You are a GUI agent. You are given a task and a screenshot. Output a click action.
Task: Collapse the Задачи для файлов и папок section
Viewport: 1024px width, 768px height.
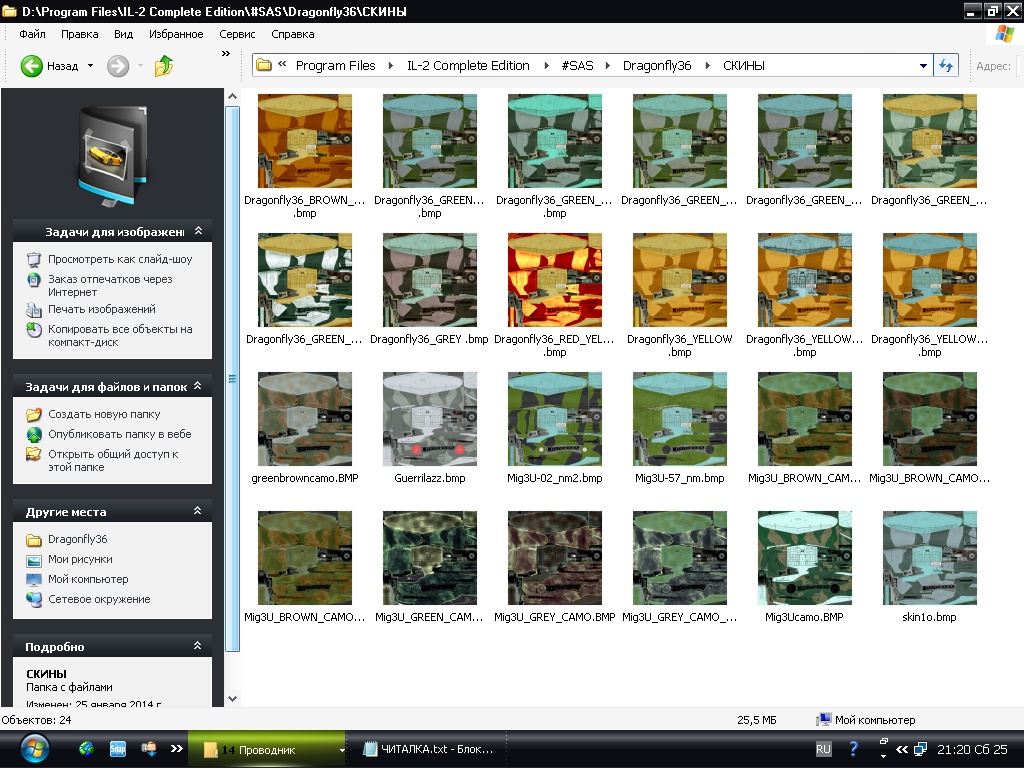pos(197,386)
